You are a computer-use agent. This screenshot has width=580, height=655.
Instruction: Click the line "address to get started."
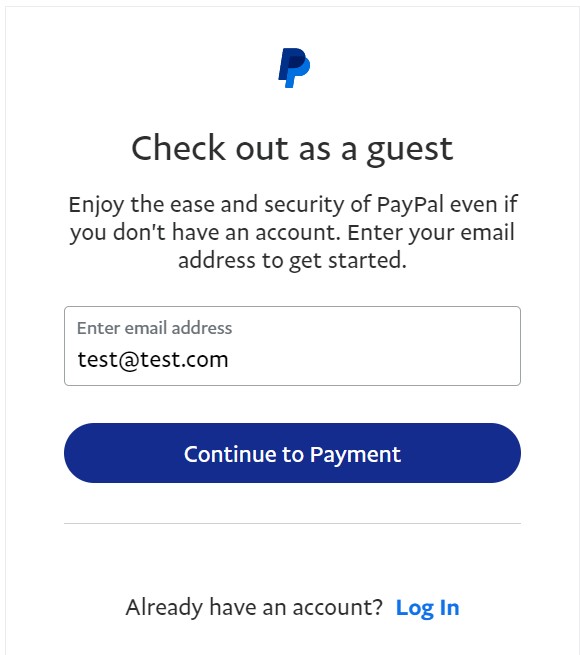(x=292, y=261)
